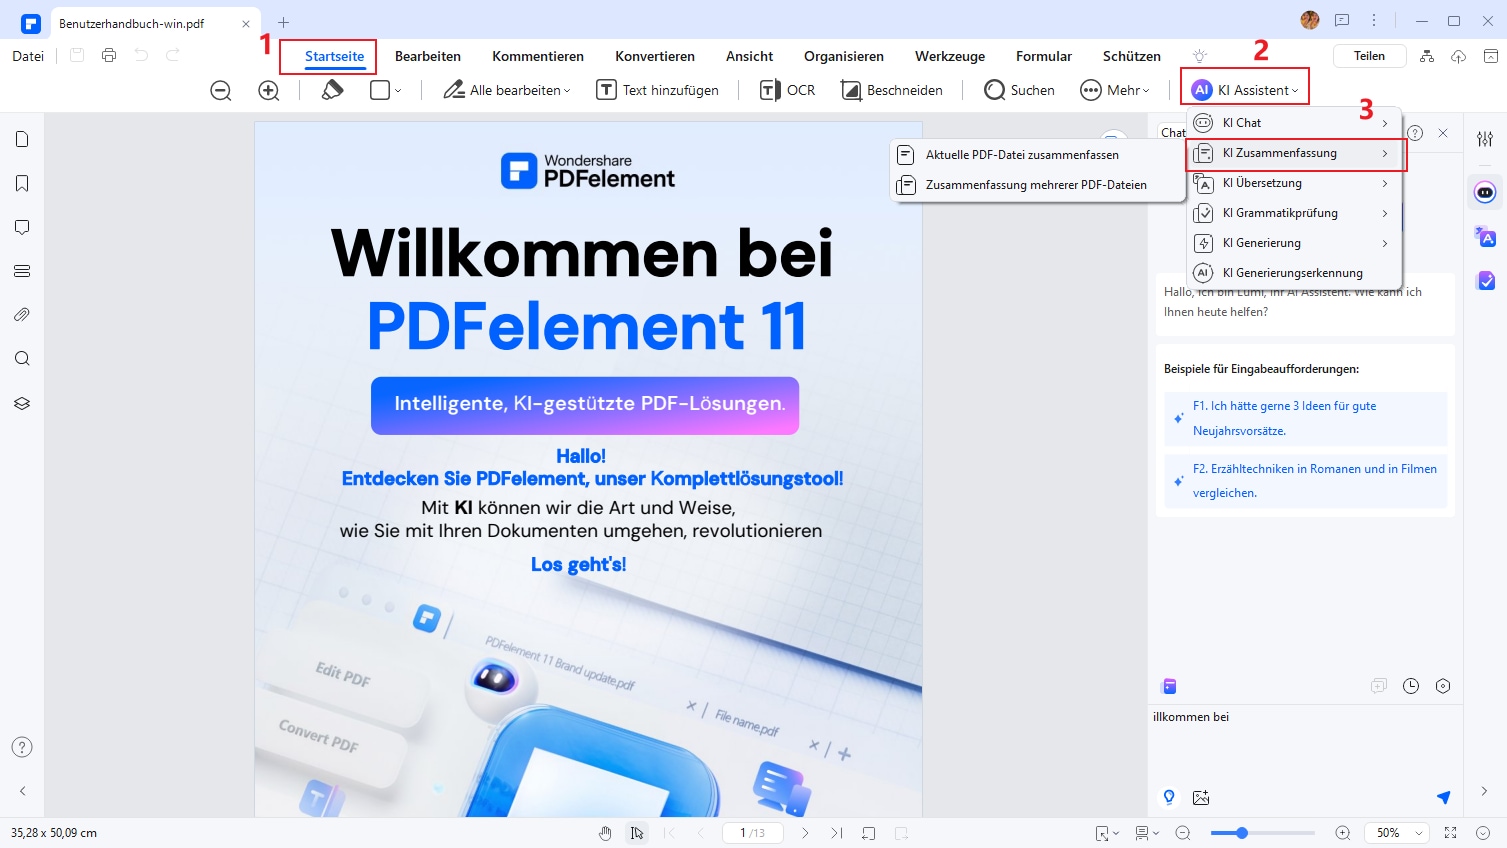Select Zusammenfassung mehrerer PDF-Dateien
1507x848 pixels.
[1037, 185]
